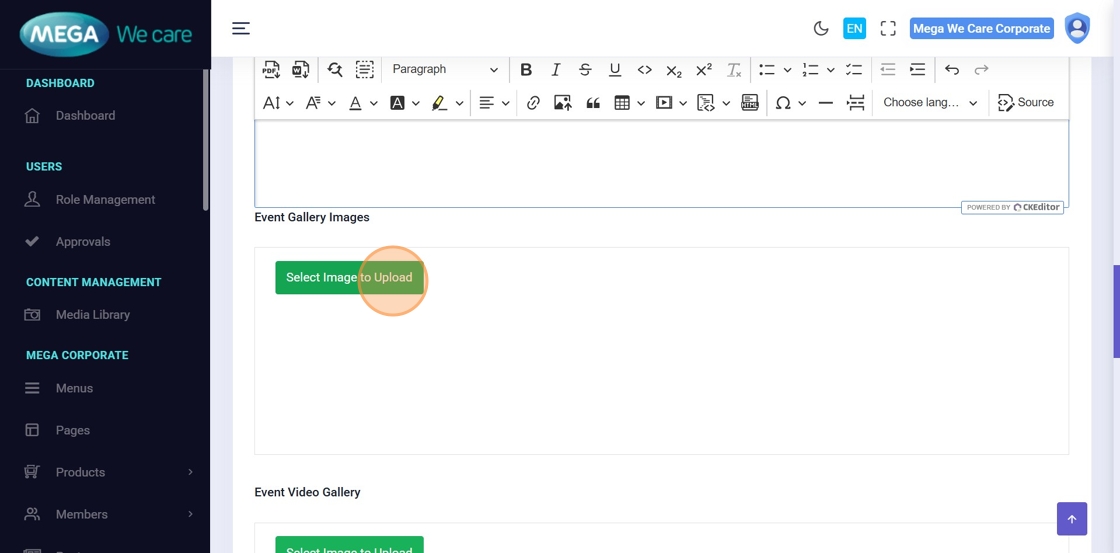Toggle bold formatting in editor
The image size is (1120, 553).
(x=526, y=70)
